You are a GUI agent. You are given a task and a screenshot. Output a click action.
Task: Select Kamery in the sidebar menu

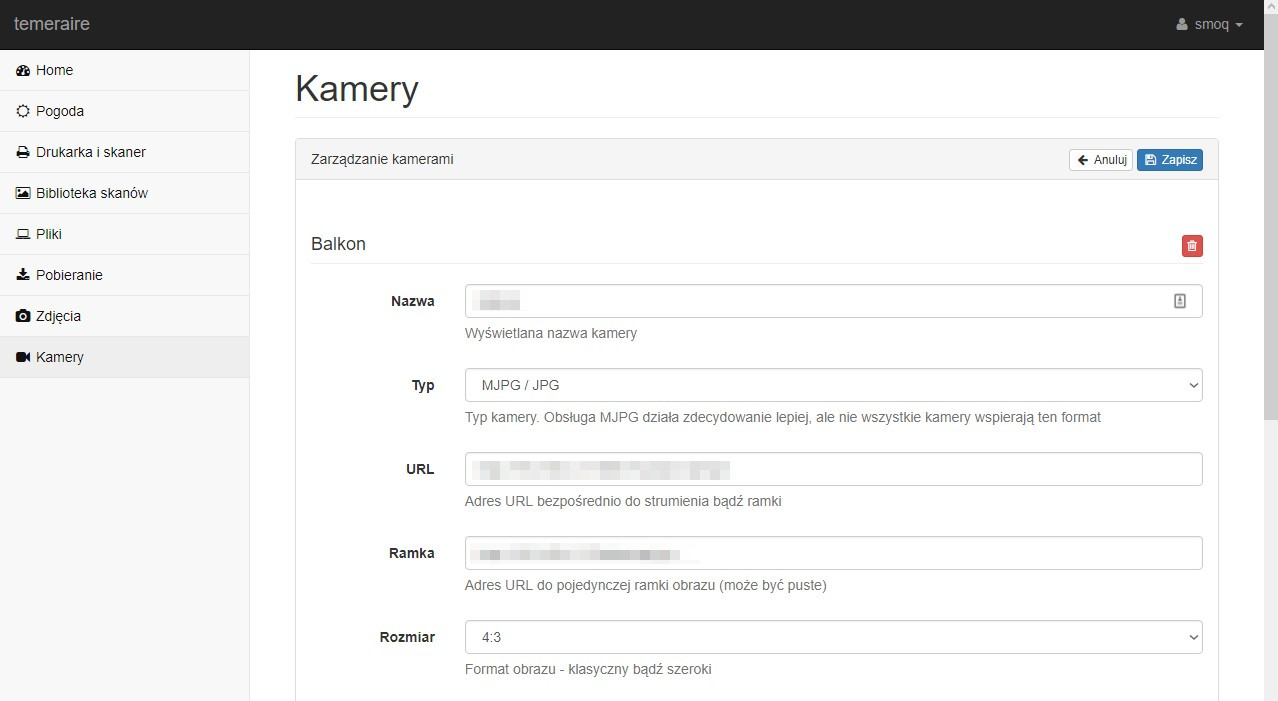coord(60,357)
